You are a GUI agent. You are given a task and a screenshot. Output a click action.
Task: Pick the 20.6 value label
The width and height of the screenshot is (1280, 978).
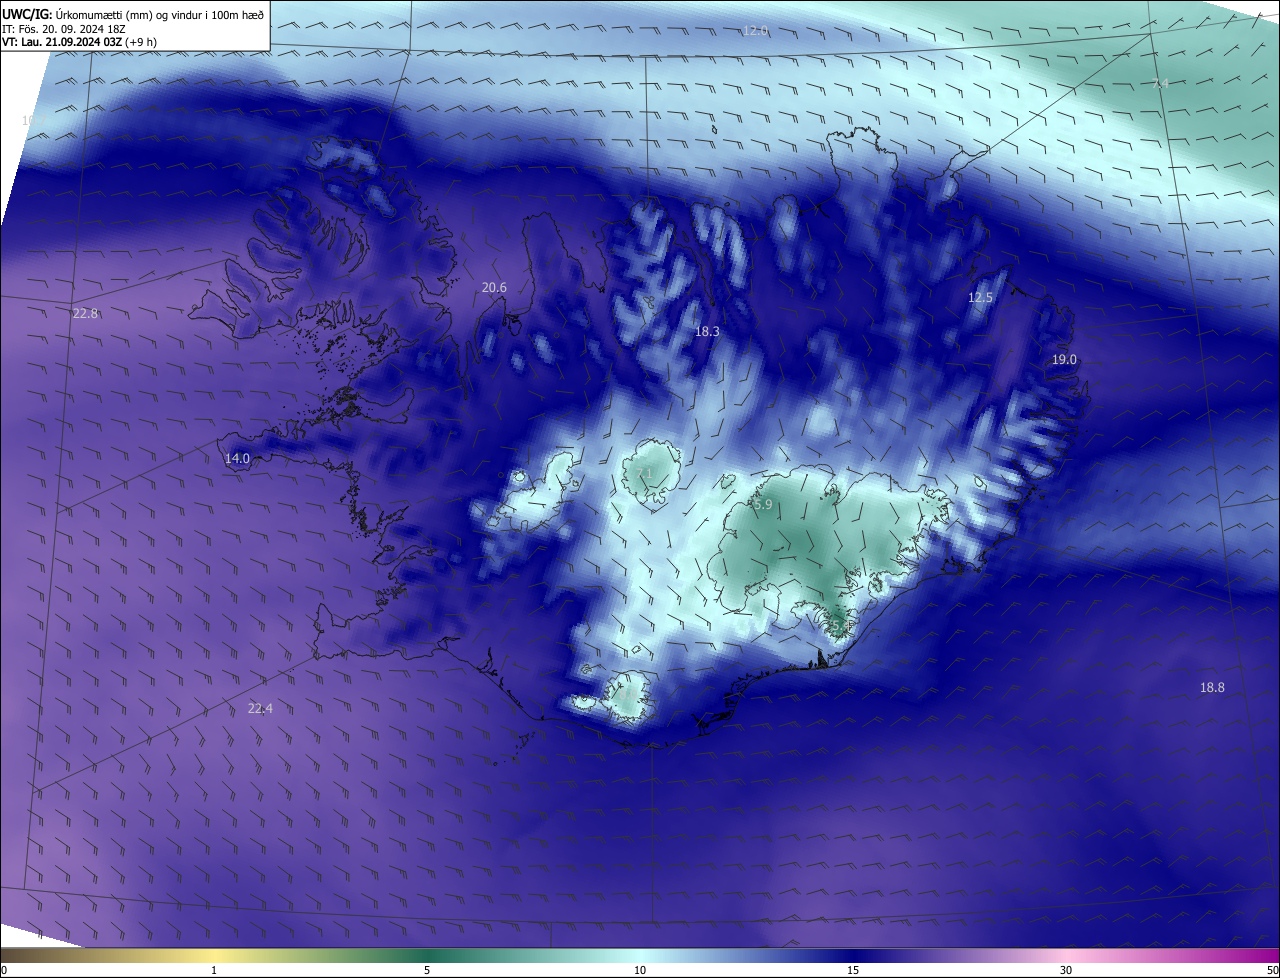coord(494,288)
